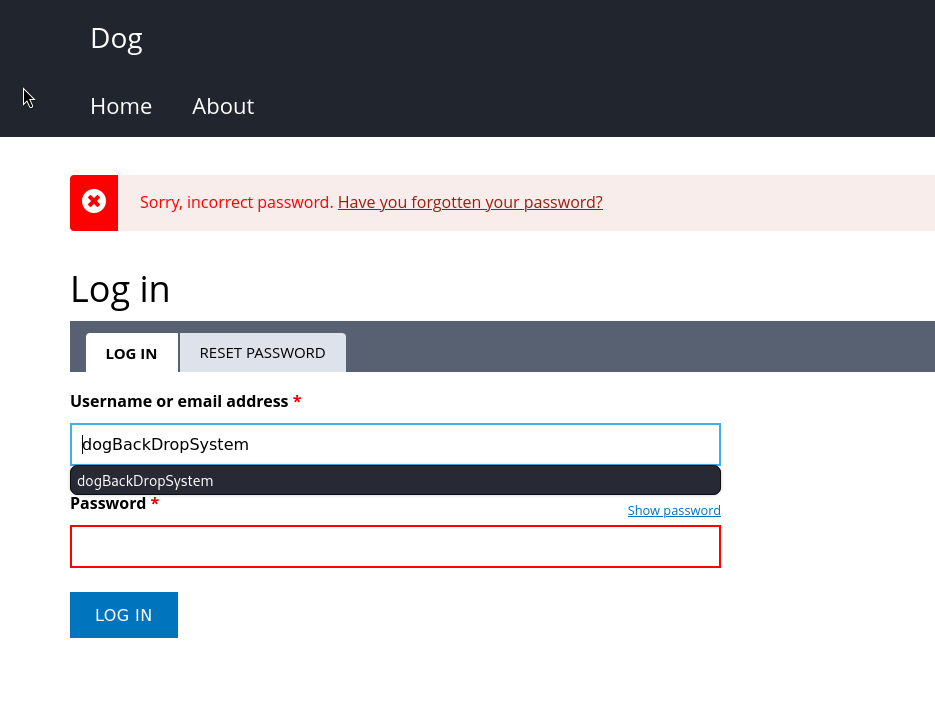Open the About page from navigation

pyautogui.click(x=223, y=106)
